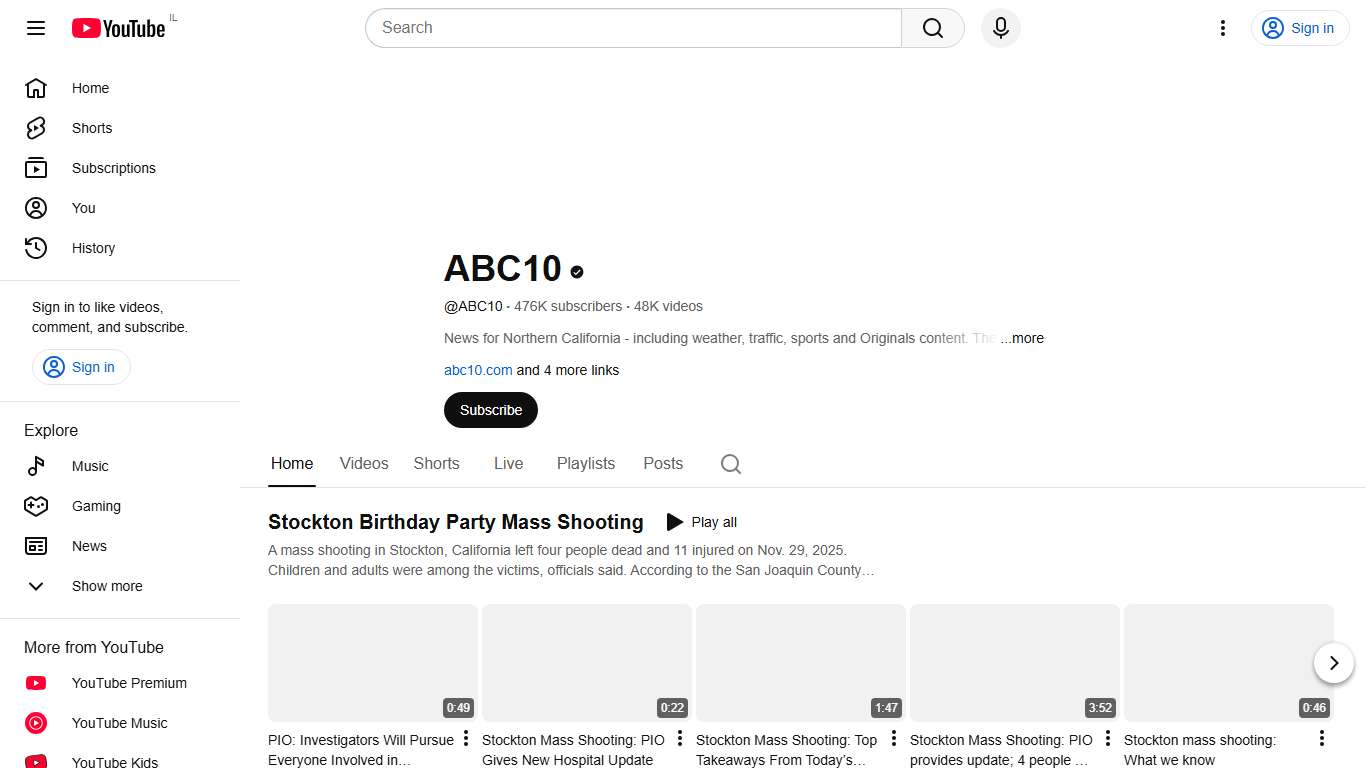Open the hamburger menu
This screenshot has width=1366, height=768.
tap(35, 28)
